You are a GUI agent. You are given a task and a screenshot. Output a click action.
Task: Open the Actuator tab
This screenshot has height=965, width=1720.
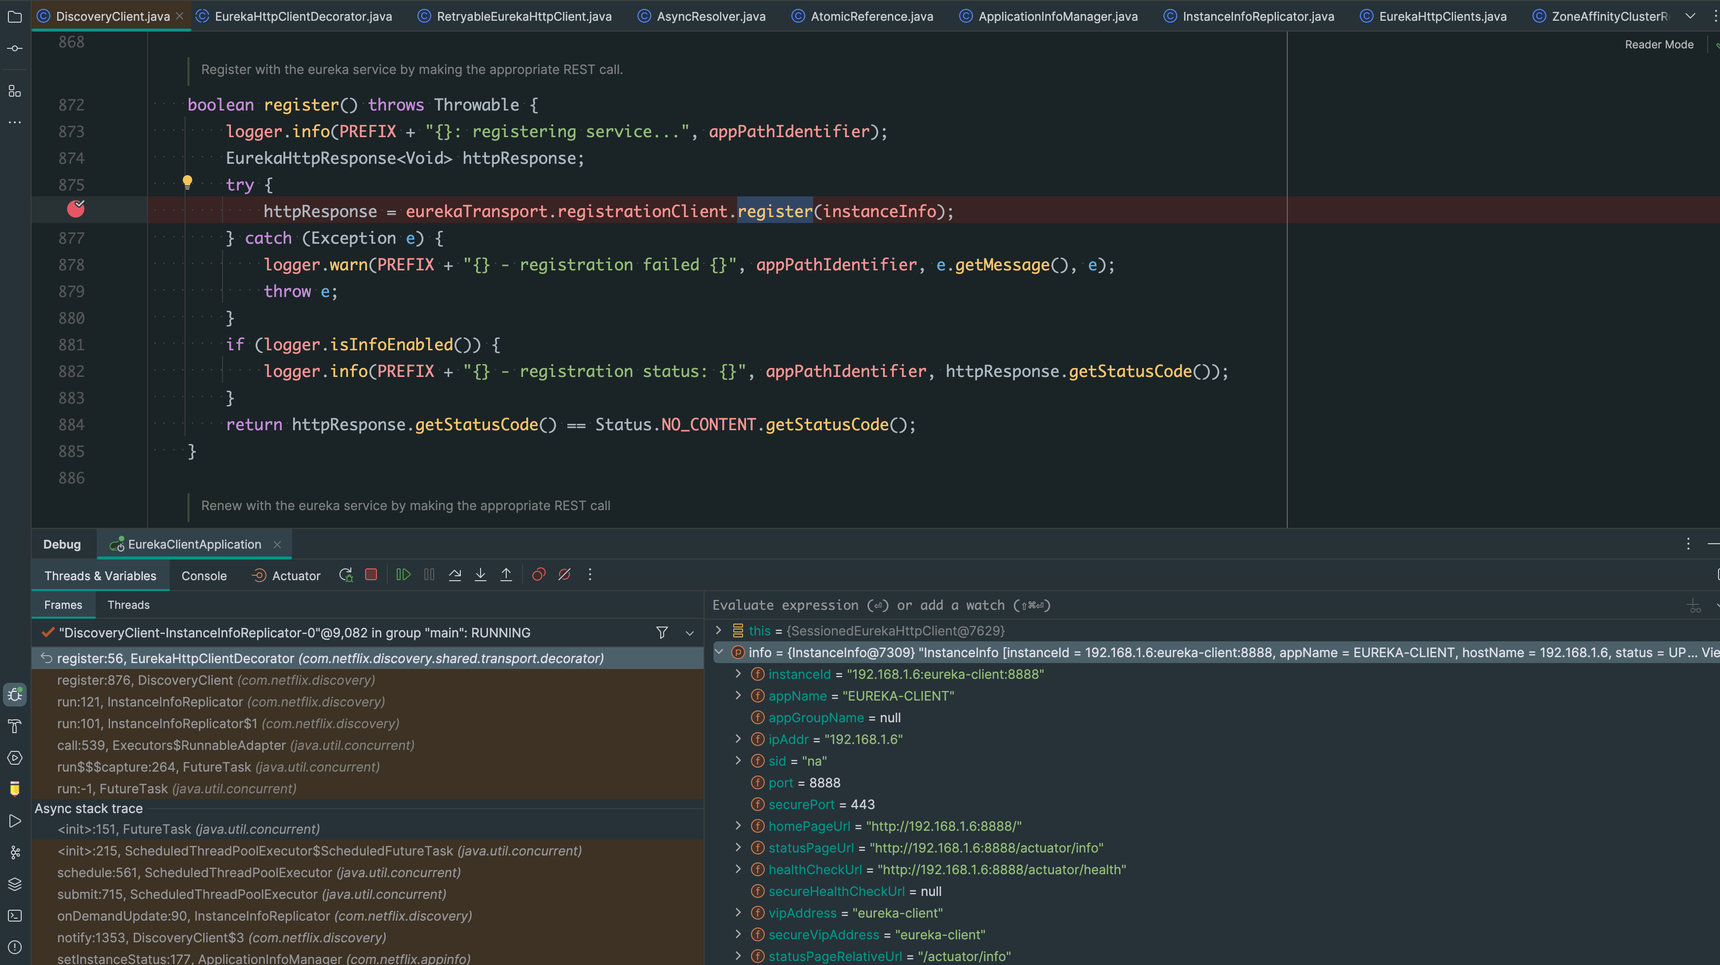pyautogui.click(x=286, y=576)
